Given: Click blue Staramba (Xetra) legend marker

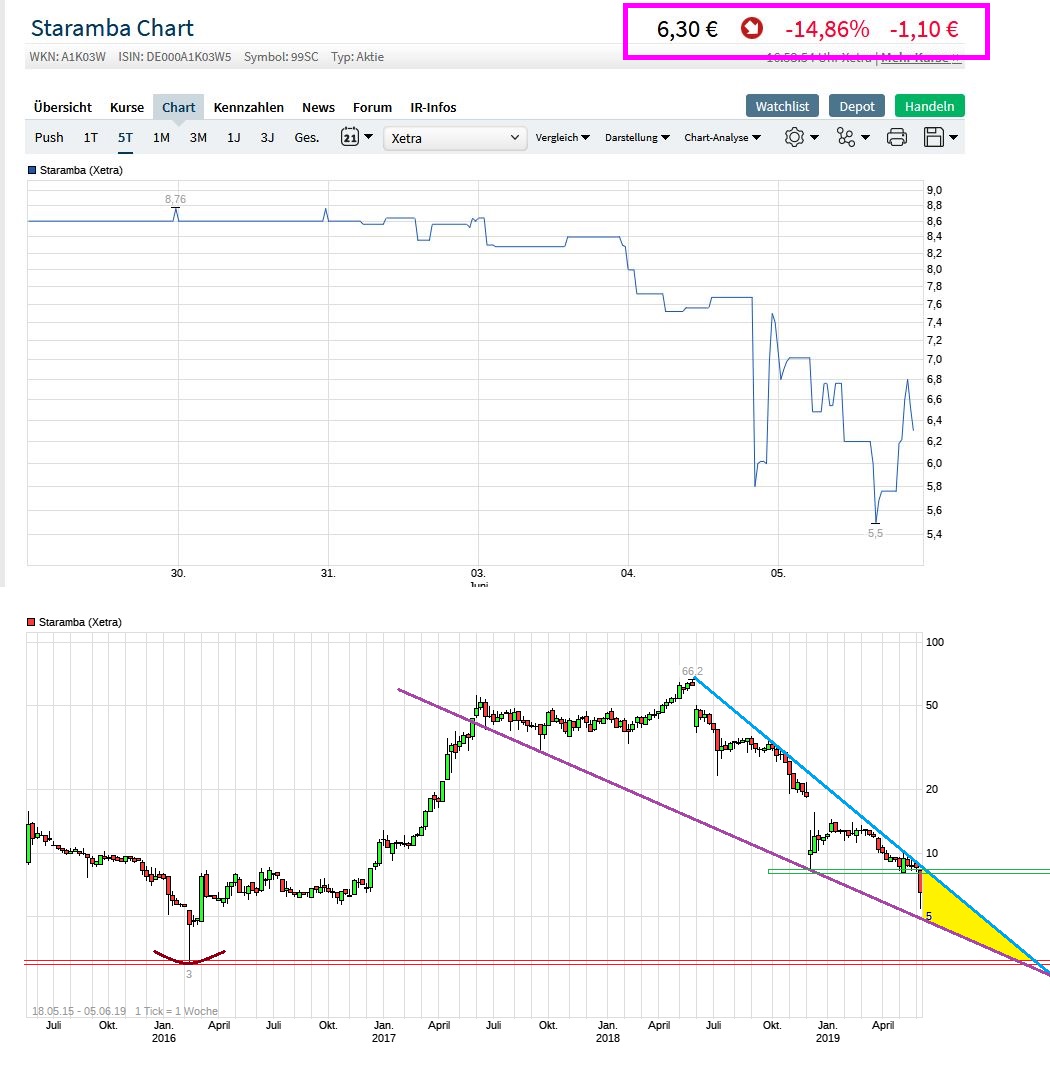Looking at the screenshot, I should (x=33, y=170).
